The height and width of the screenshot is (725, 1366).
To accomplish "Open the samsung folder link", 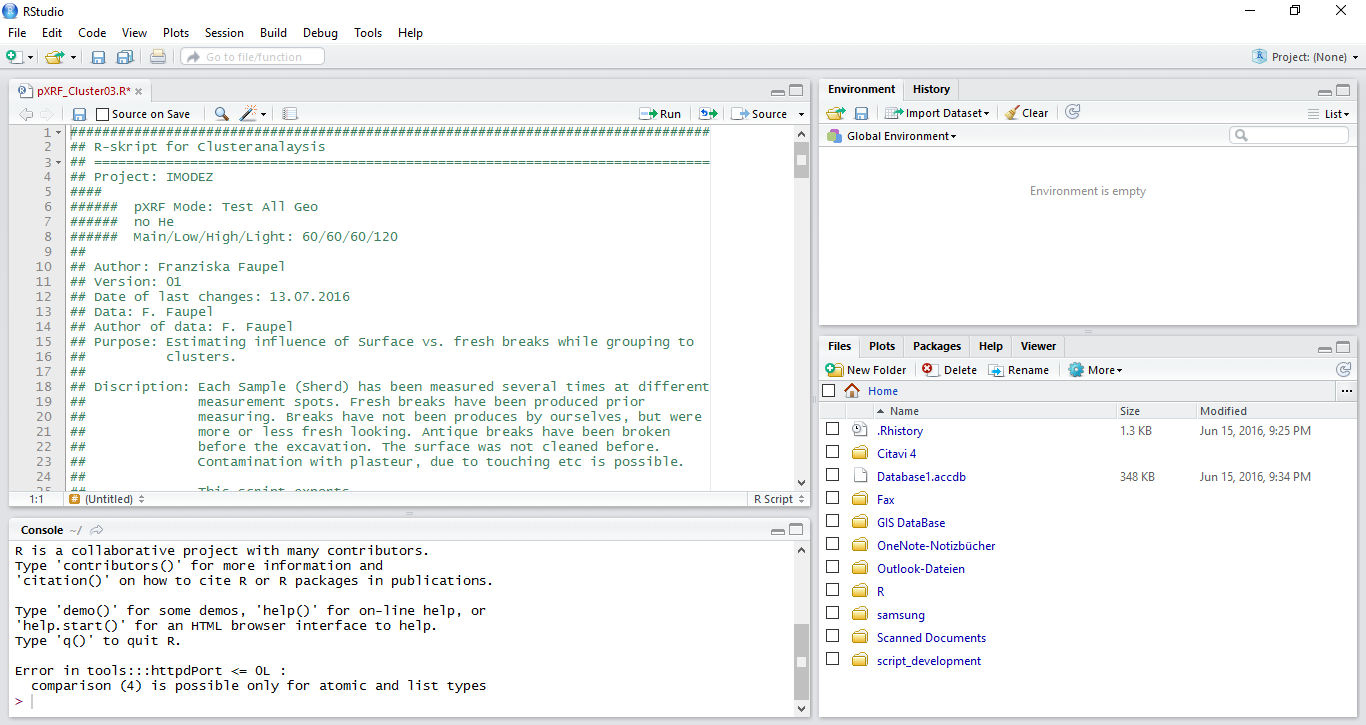I will click(901, 615).
